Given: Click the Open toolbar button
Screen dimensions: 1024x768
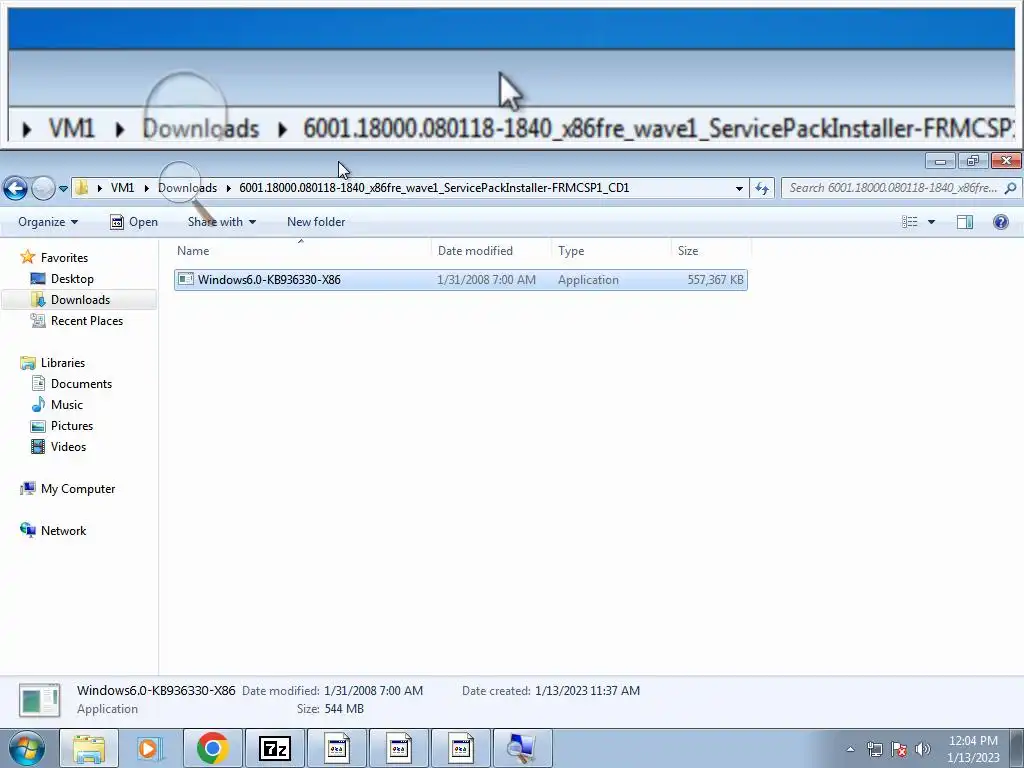Looking at the screenshot, I should pos(134,222).
